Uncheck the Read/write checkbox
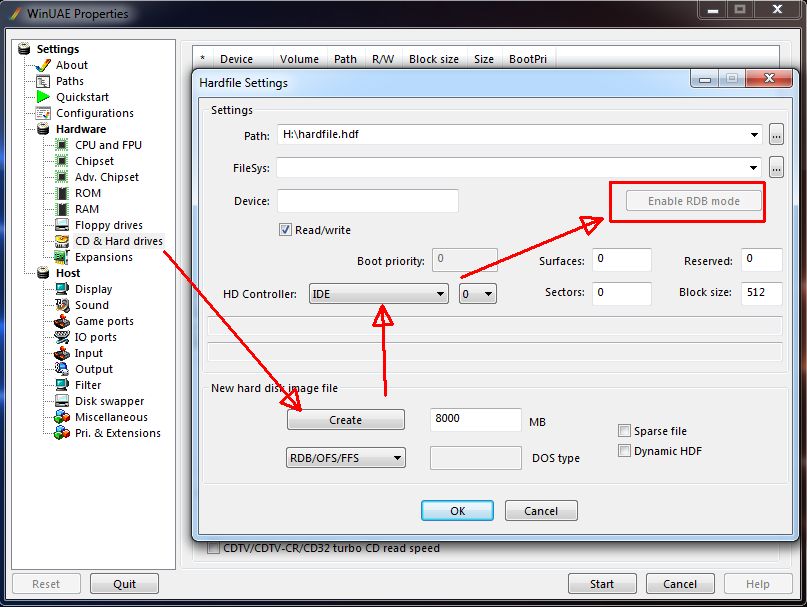The width and height of the screenshot is (807, 607). [x=286, y=230]
